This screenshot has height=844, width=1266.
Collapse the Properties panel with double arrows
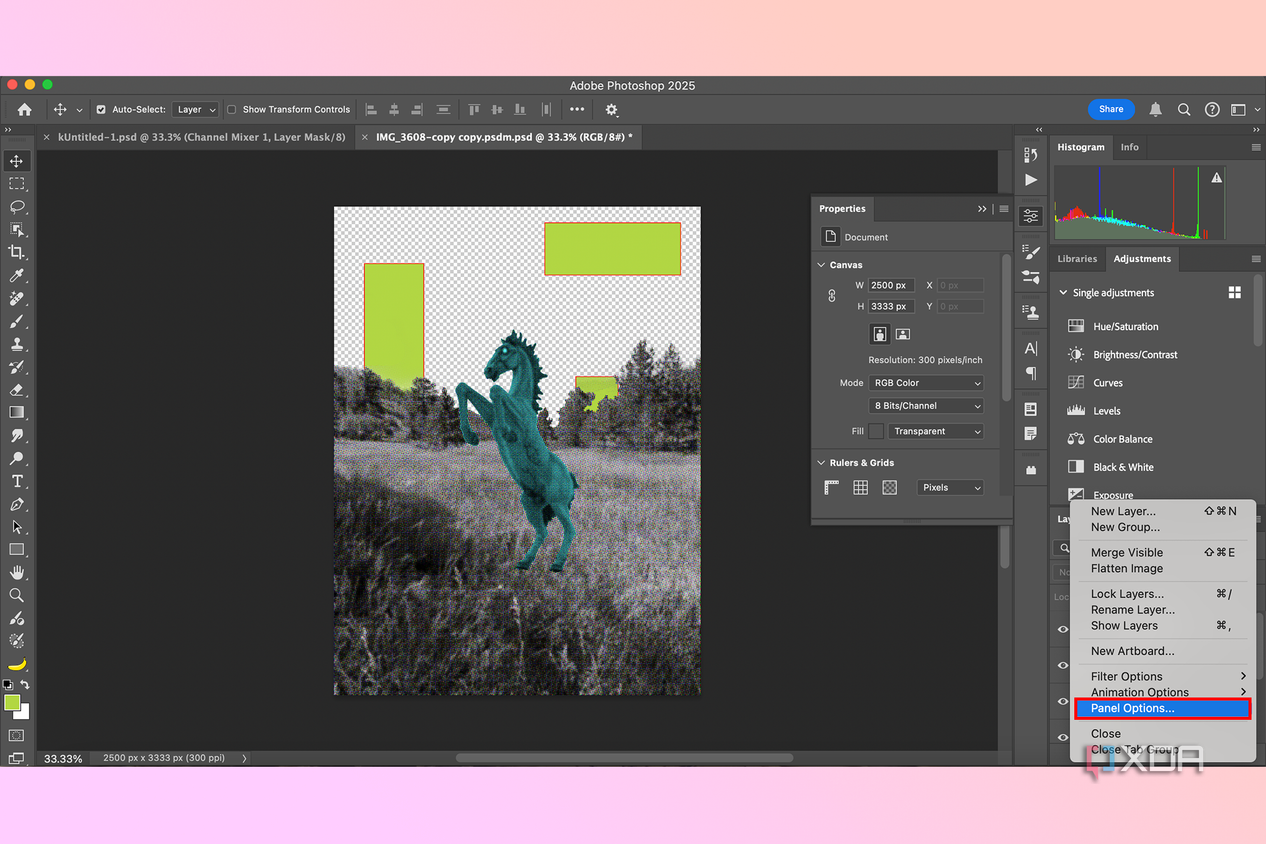click(x=982, y=209)
